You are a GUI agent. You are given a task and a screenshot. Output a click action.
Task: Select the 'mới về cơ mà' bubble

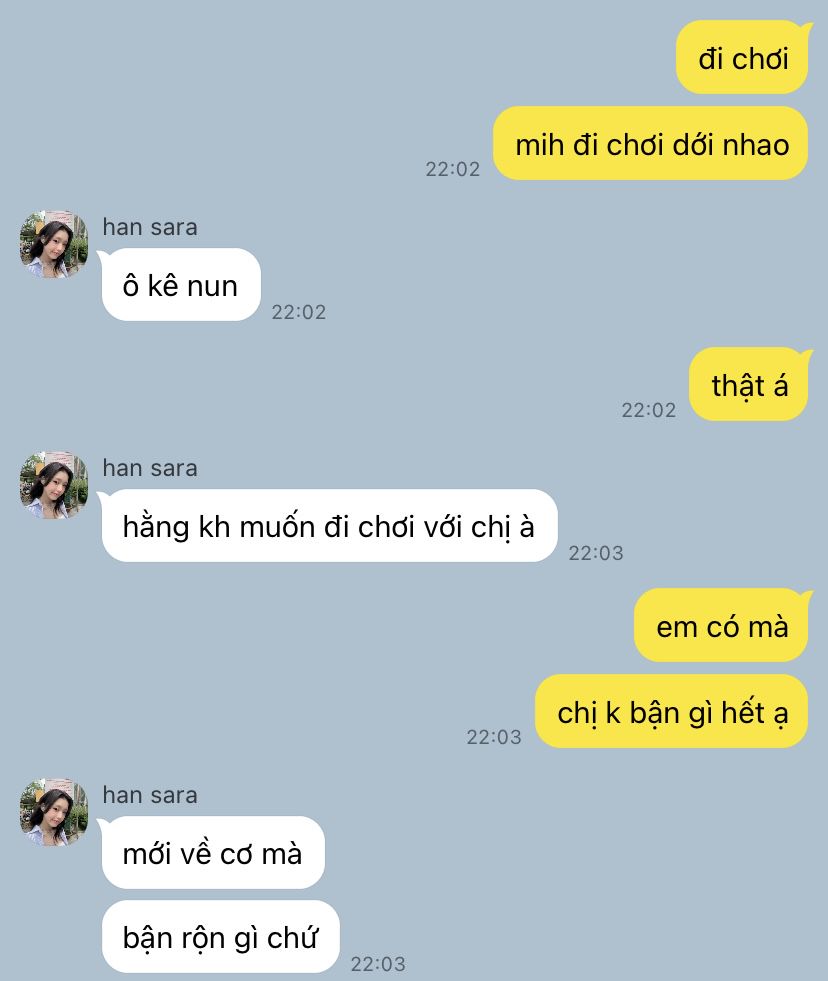tap(212, 853)
